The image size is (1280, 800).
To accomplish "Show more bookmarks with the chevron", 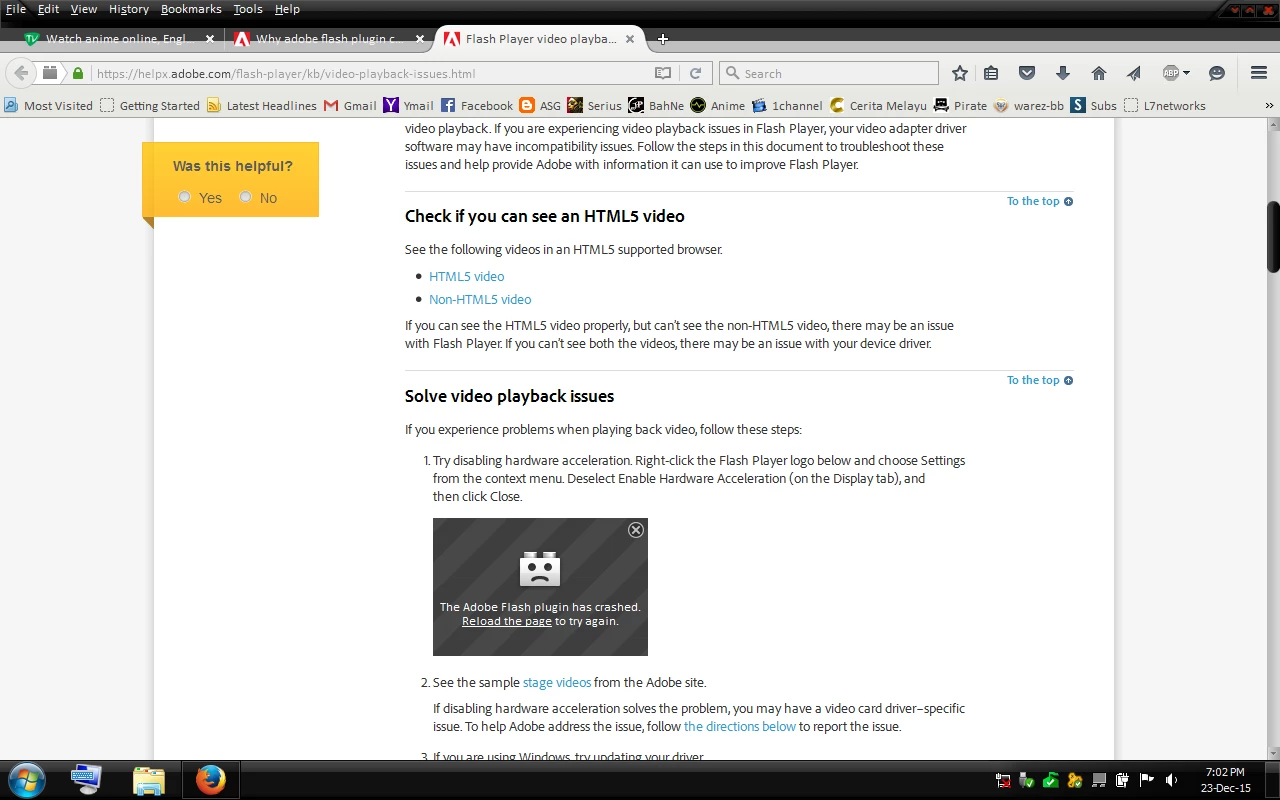I will pos(1270,105).
